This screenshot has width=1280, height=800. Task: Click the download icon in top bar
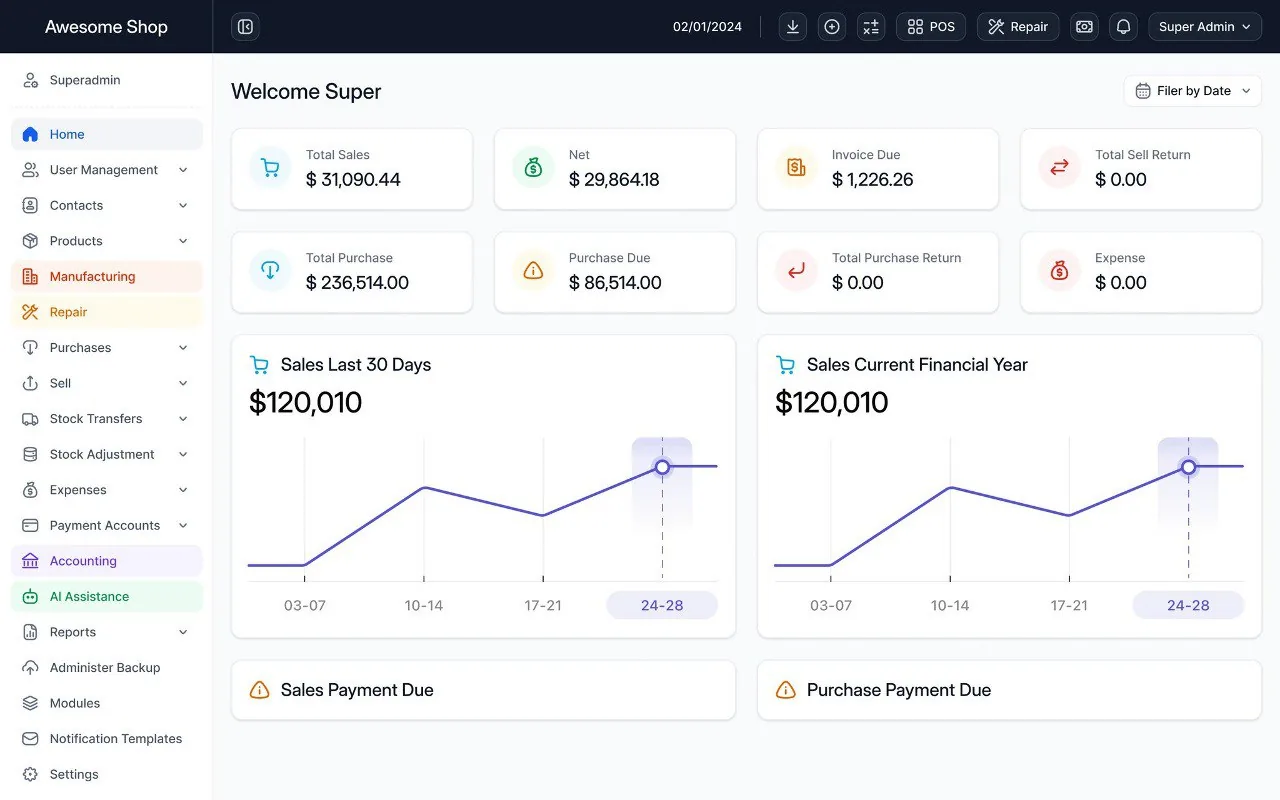click(x=793, y=27)
